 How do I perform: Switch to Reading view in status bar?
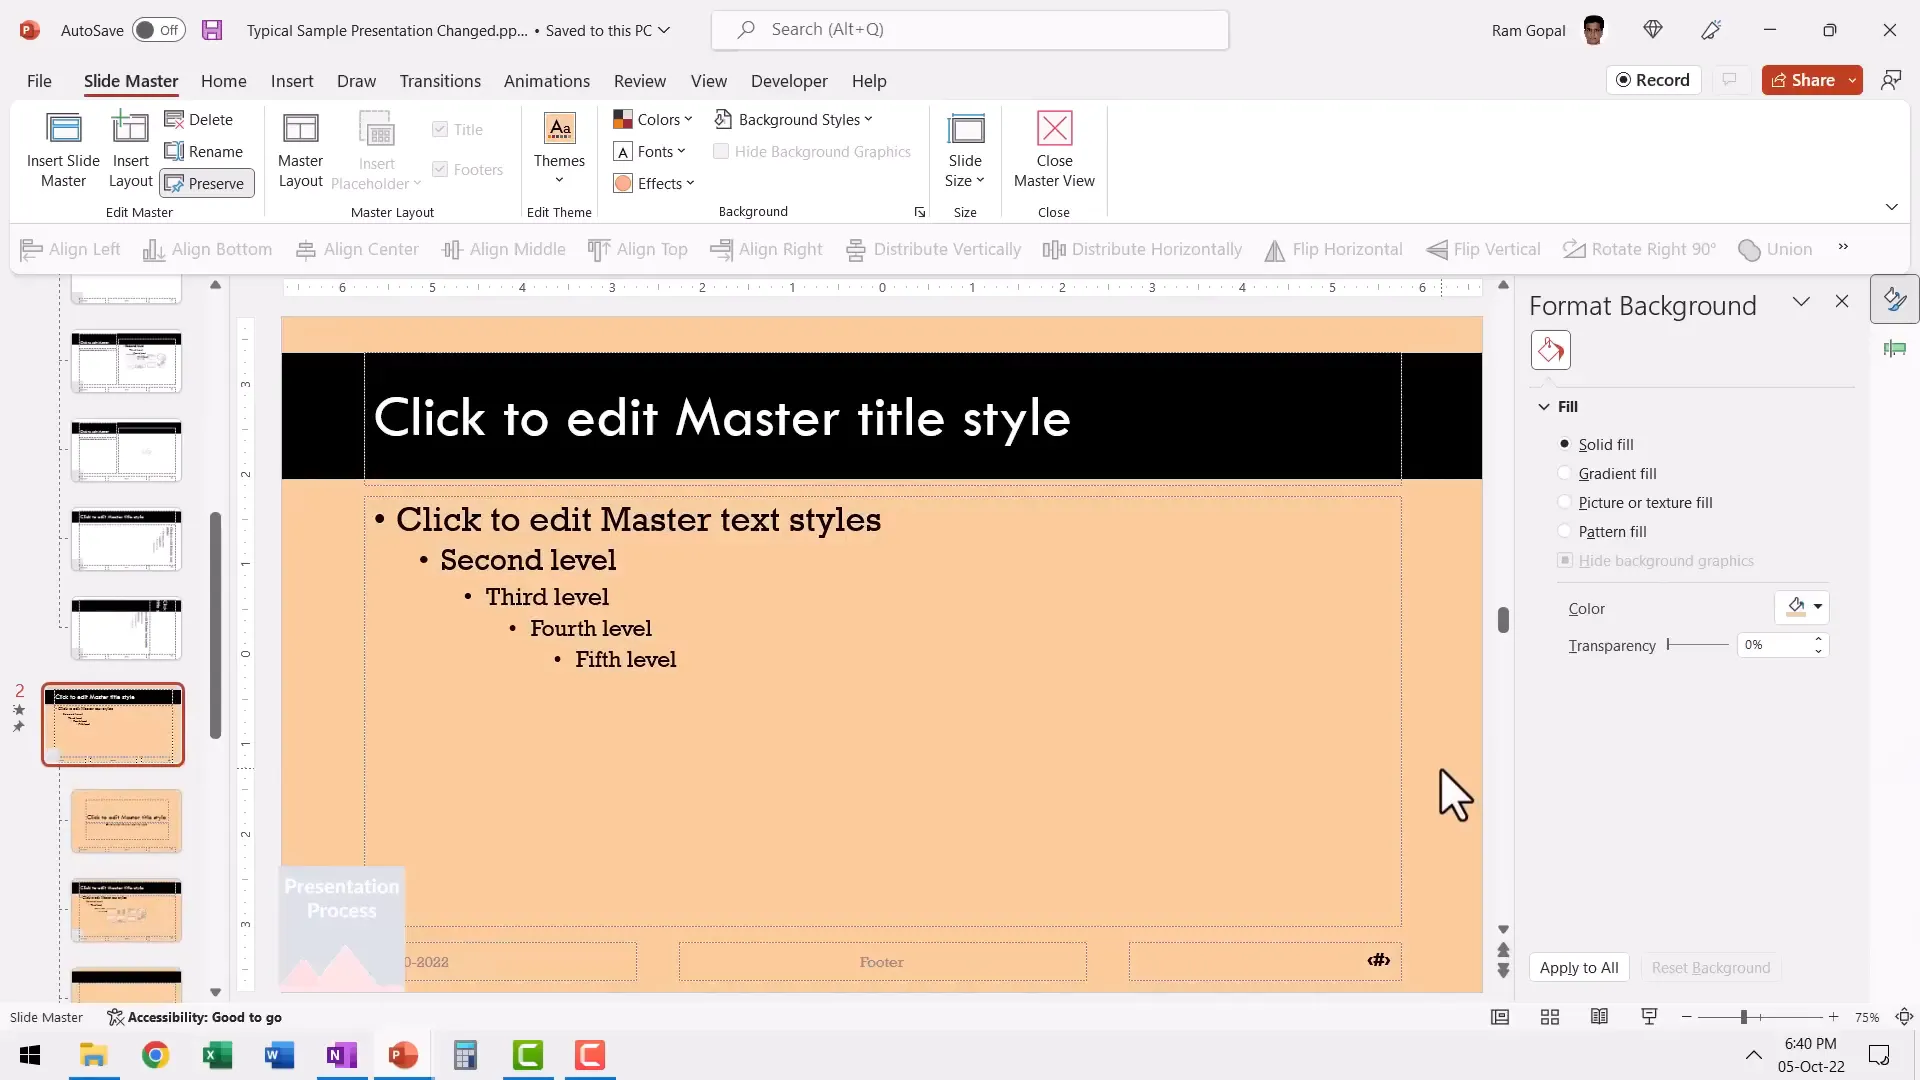tap(1600, 1017)
